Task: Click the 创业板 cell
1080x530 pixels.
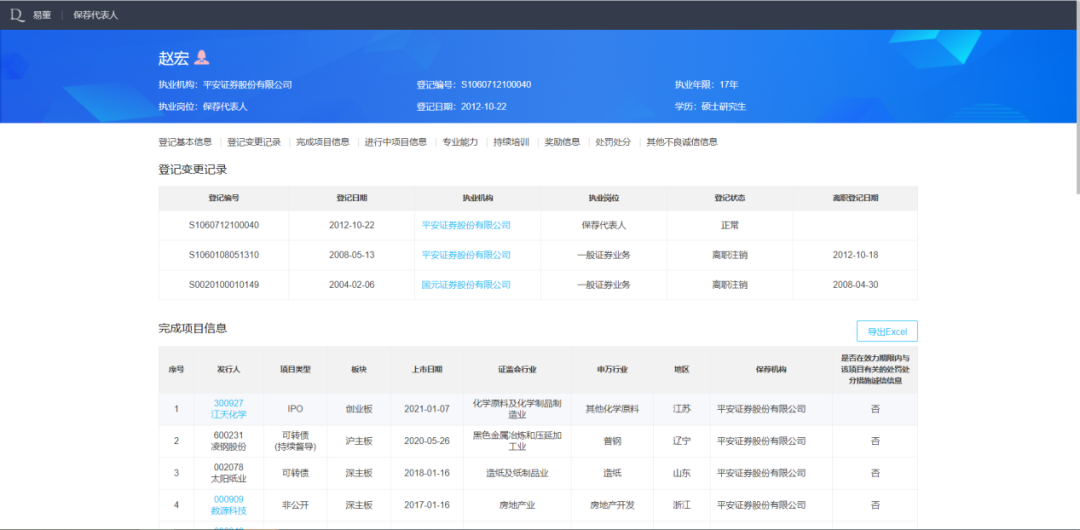Action: click(359, 409)
